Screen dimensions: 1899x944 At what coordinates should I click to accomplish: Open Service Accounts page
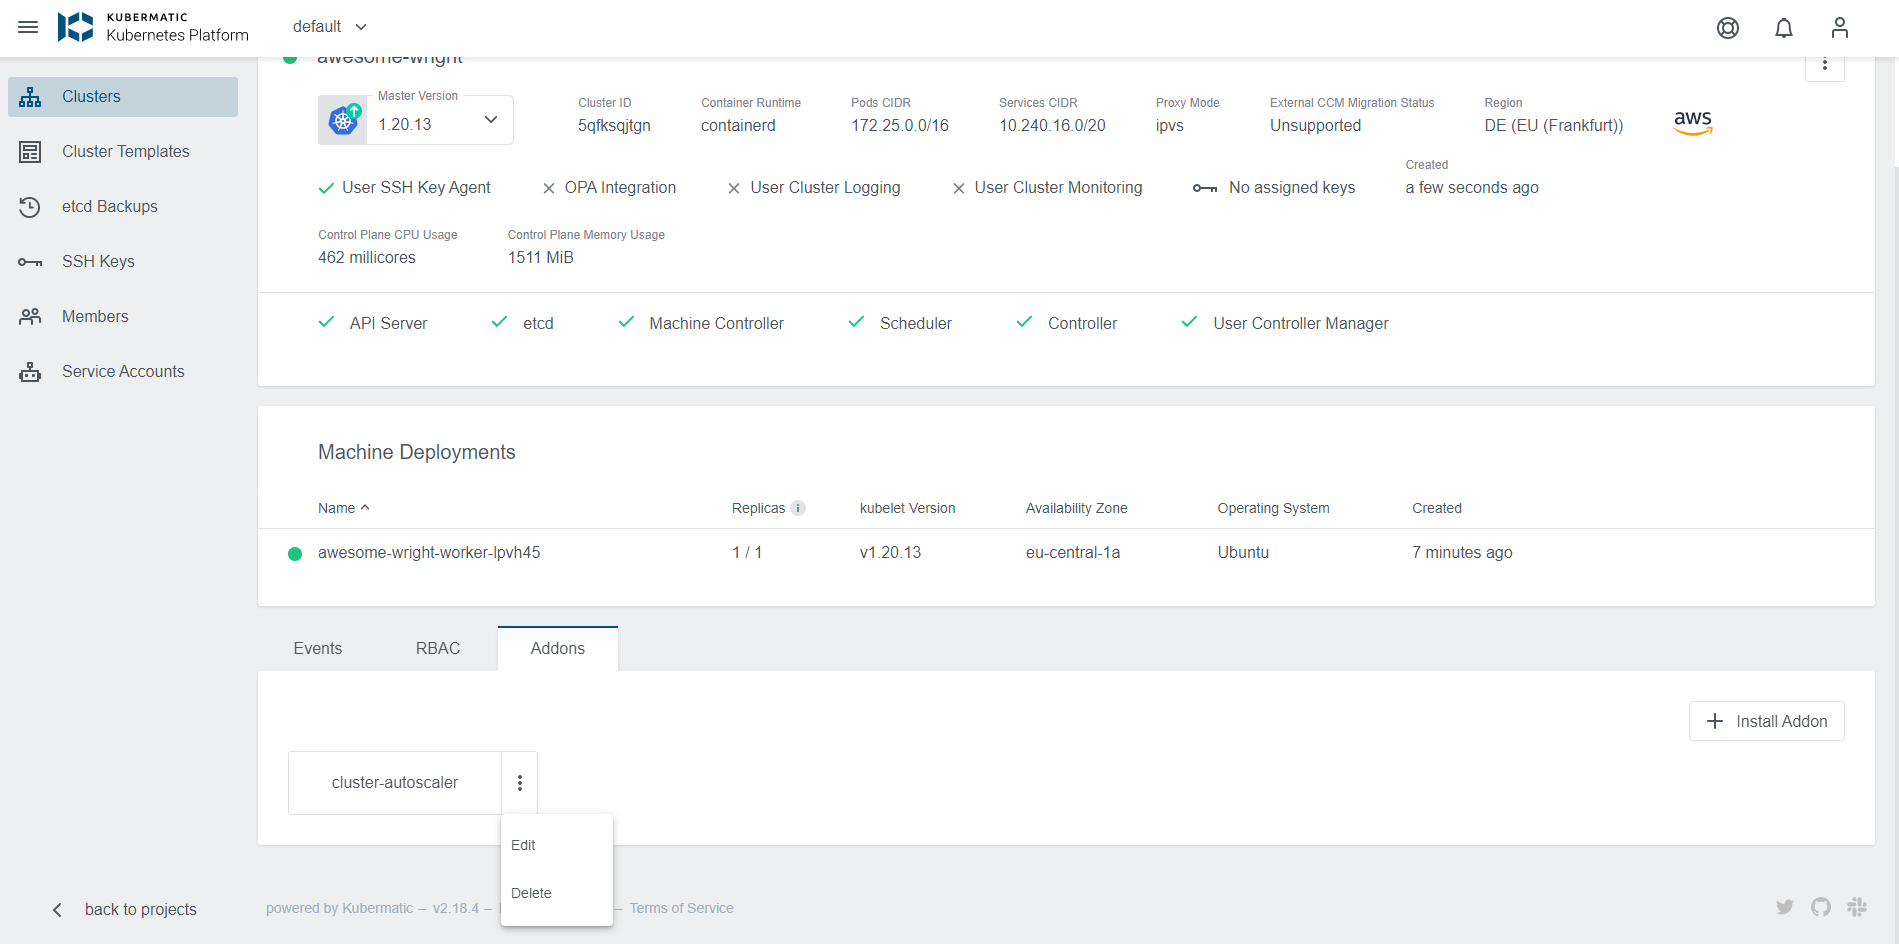coord(123,372)
